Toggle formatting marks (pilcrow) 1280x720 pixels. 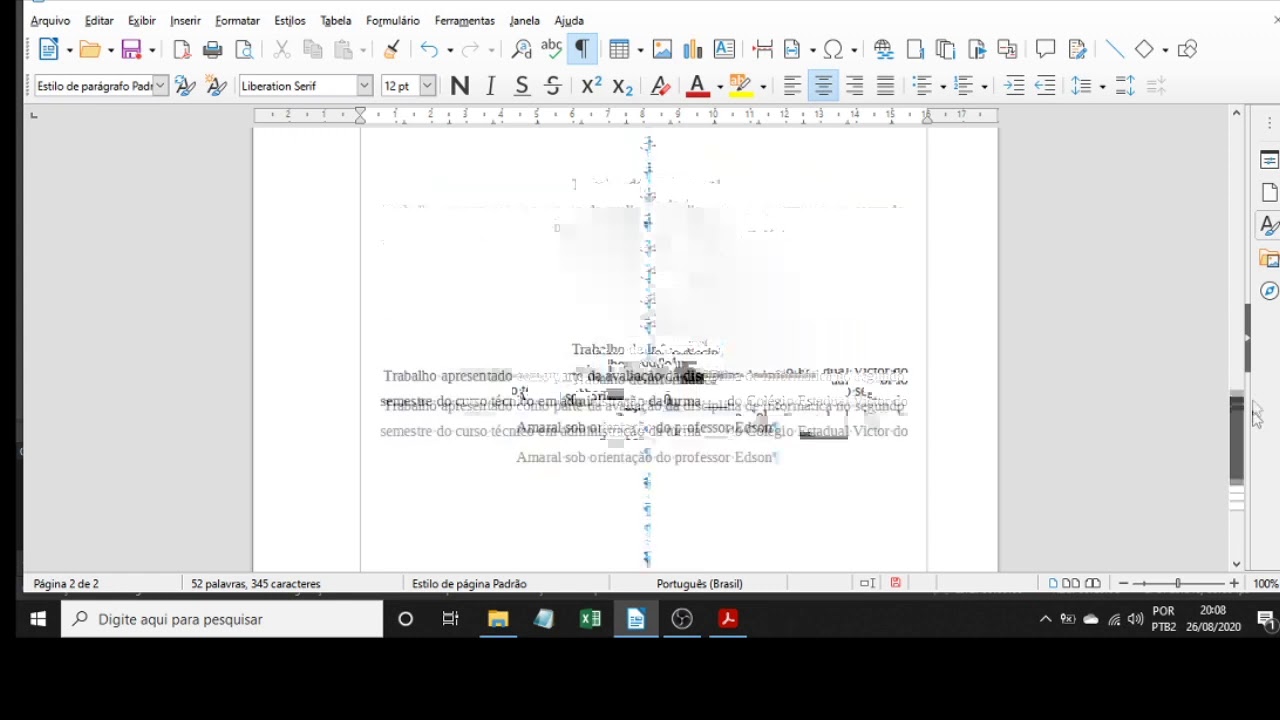tap(582, 49)
